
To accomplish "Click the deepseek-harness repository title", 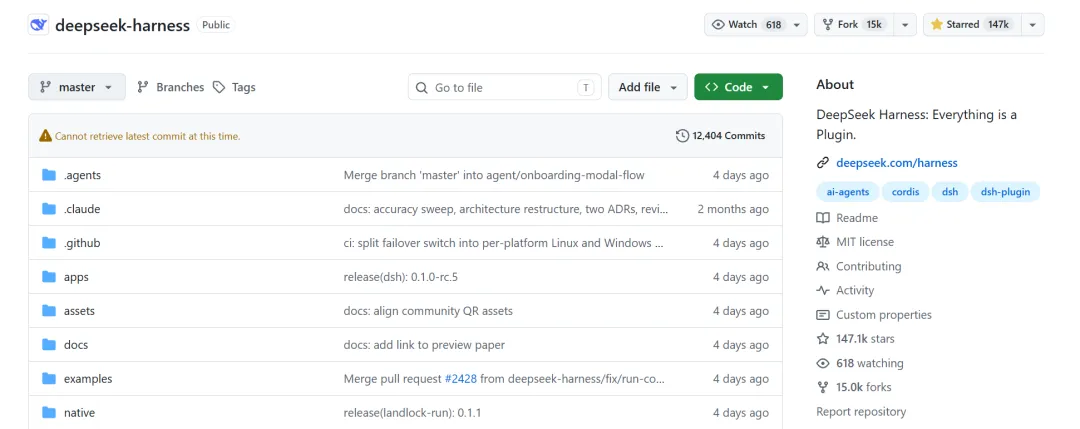I will (122, 25).
